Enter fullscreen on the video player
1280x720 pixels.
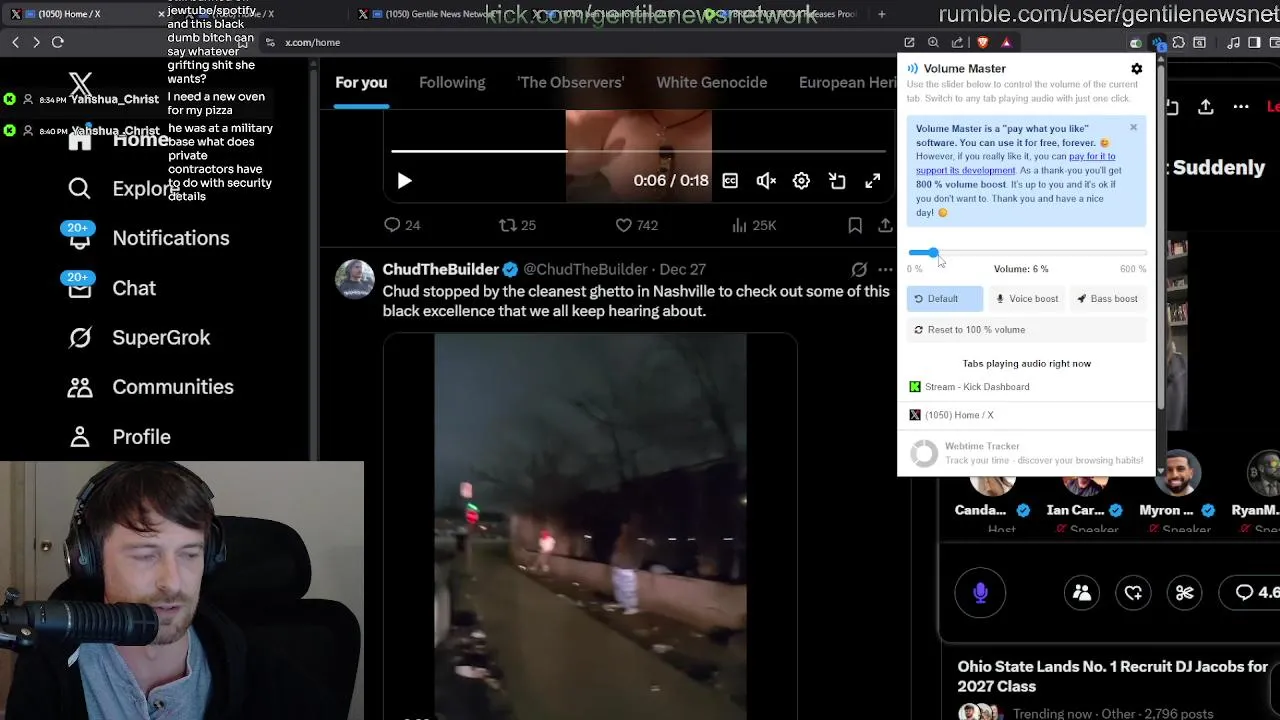pyautogui.click(x=873, y=181)
